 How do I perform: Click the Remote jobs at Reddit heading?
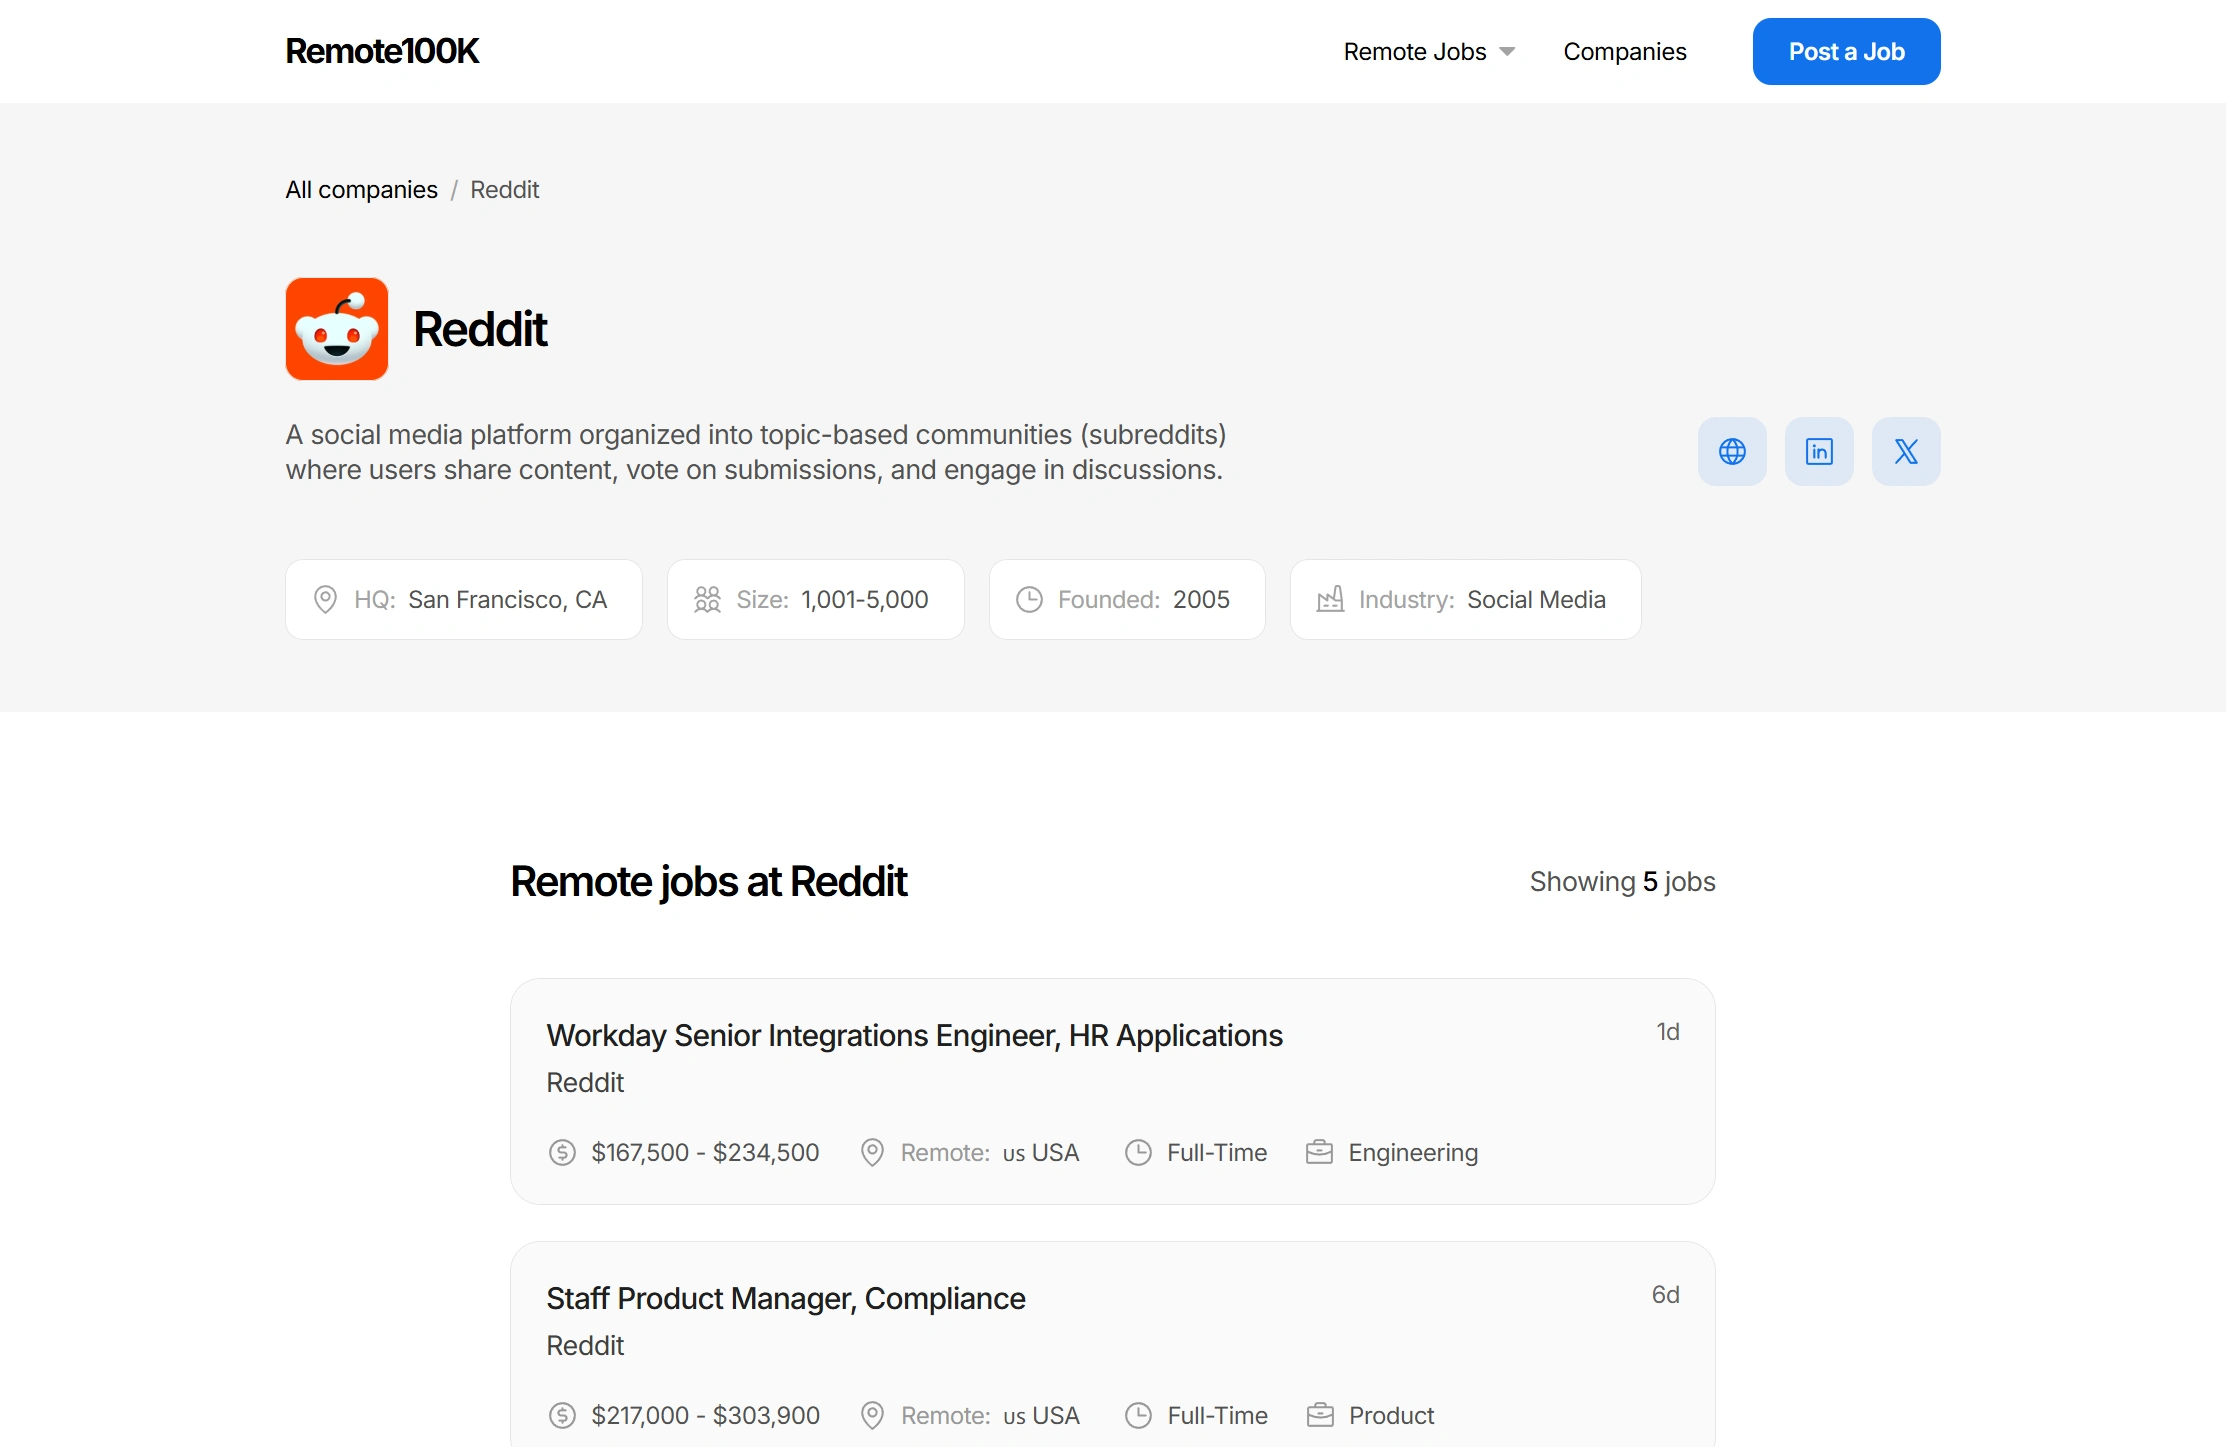(709, 882)
